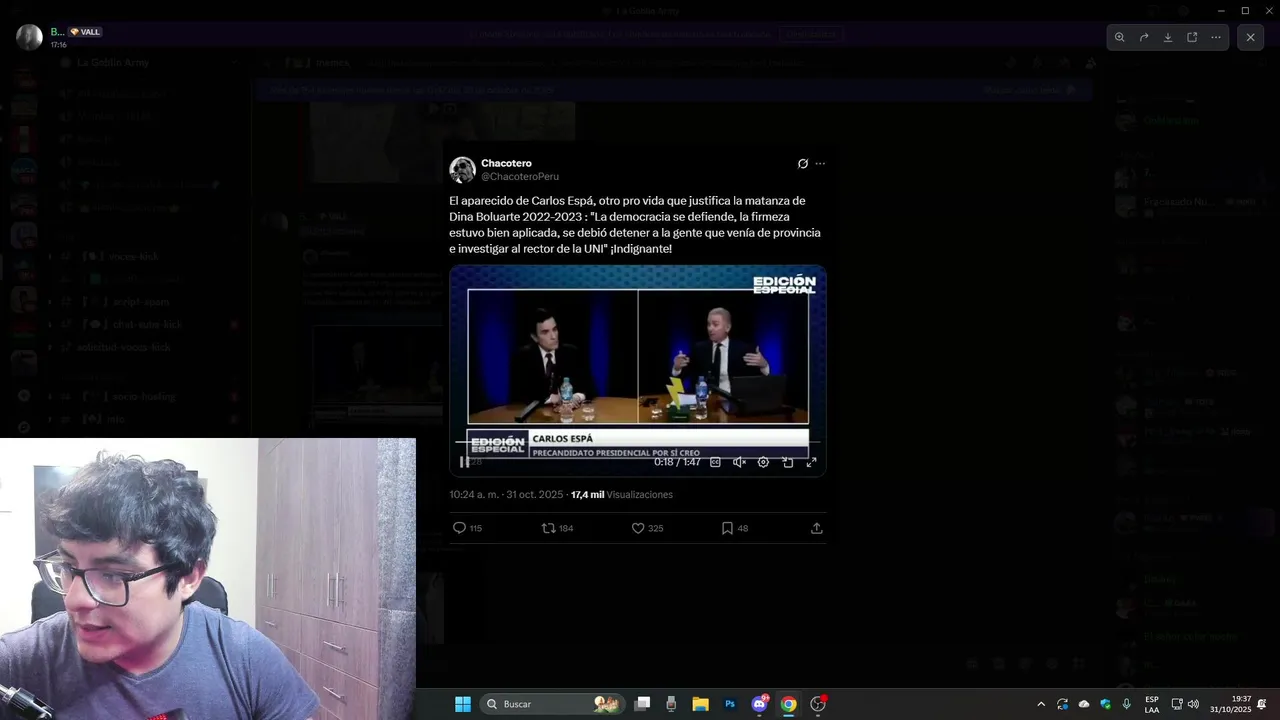Switch to Google Chrome in the taskbar

tap(788, 704)
